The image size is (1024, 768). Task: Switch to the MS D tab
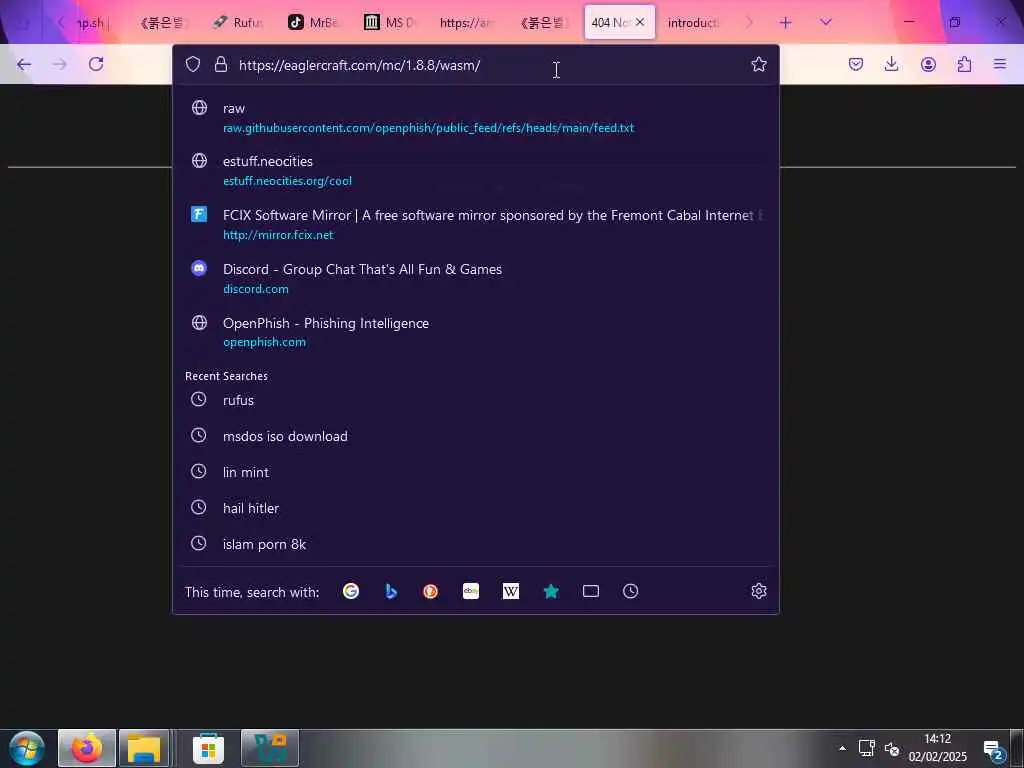pos(390,23)
